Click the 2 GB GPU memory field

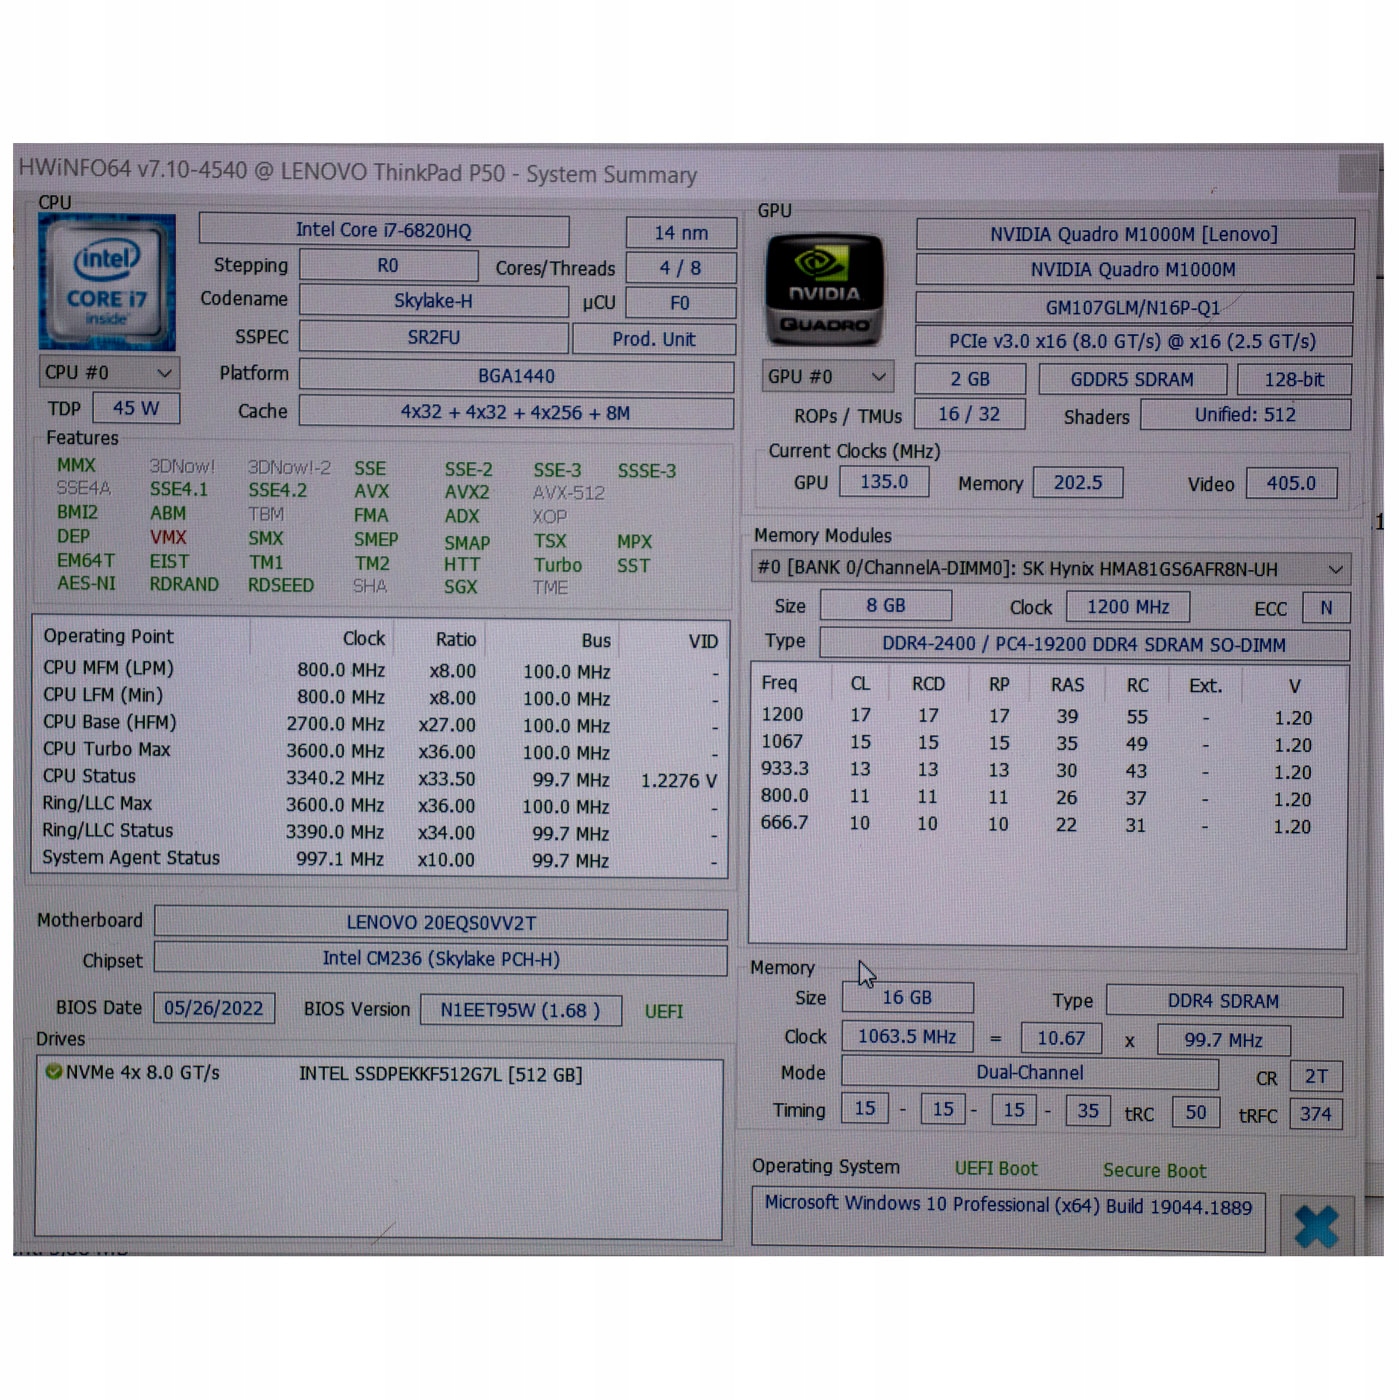[970, 379]
